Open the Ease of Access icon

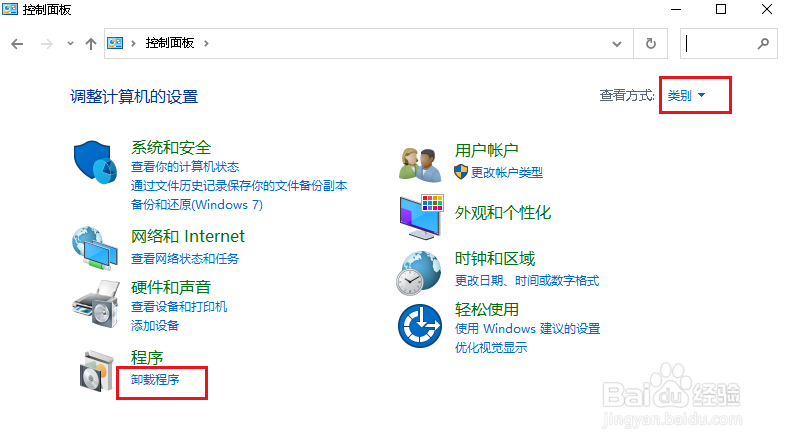(x=421, y=326)
